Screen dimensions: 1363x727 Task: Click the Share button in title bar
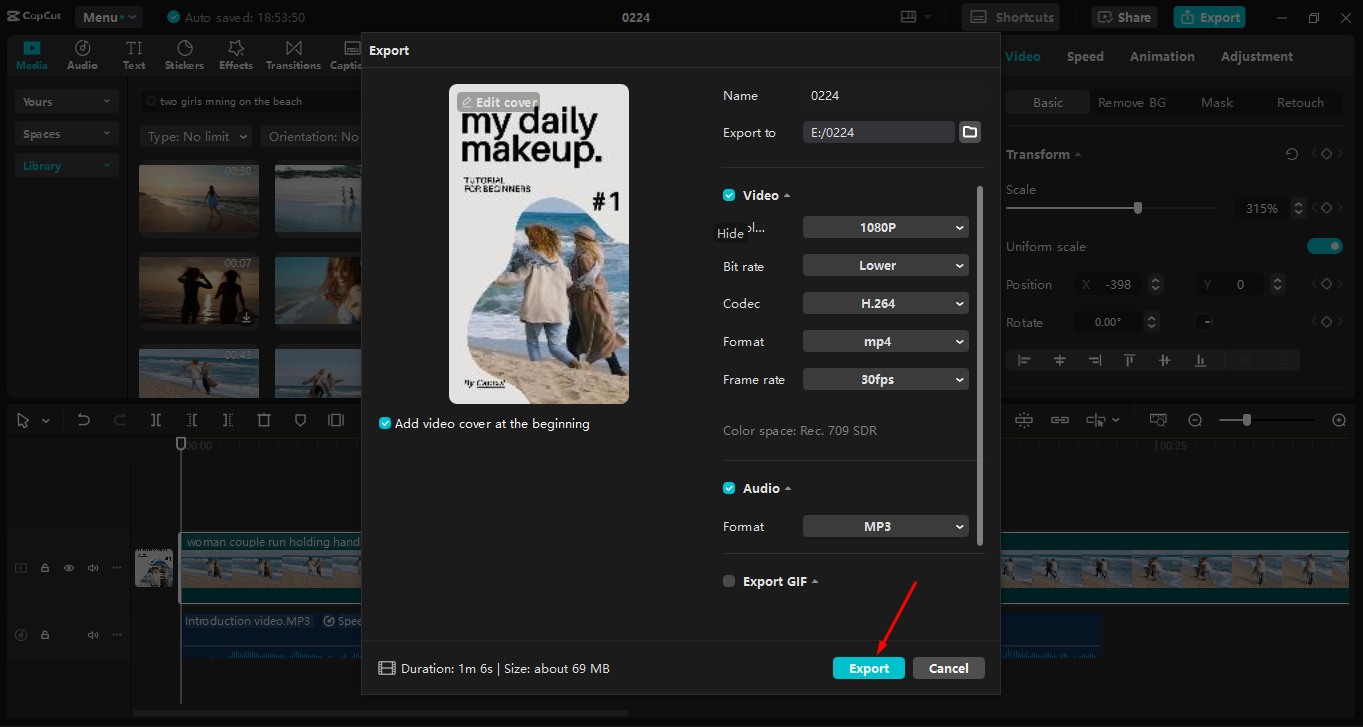tap(1124, 17)
